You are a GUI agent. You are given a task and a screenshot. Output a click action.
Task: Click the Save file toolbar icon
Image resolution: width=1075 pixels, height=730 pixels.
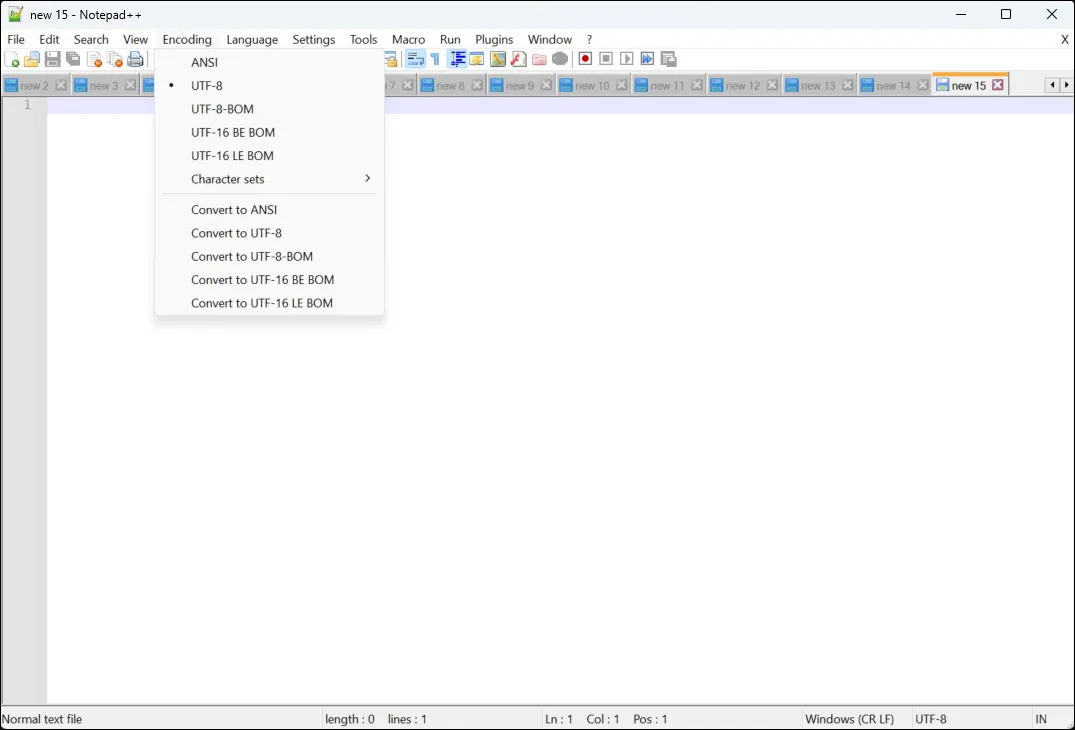[53, 60]
